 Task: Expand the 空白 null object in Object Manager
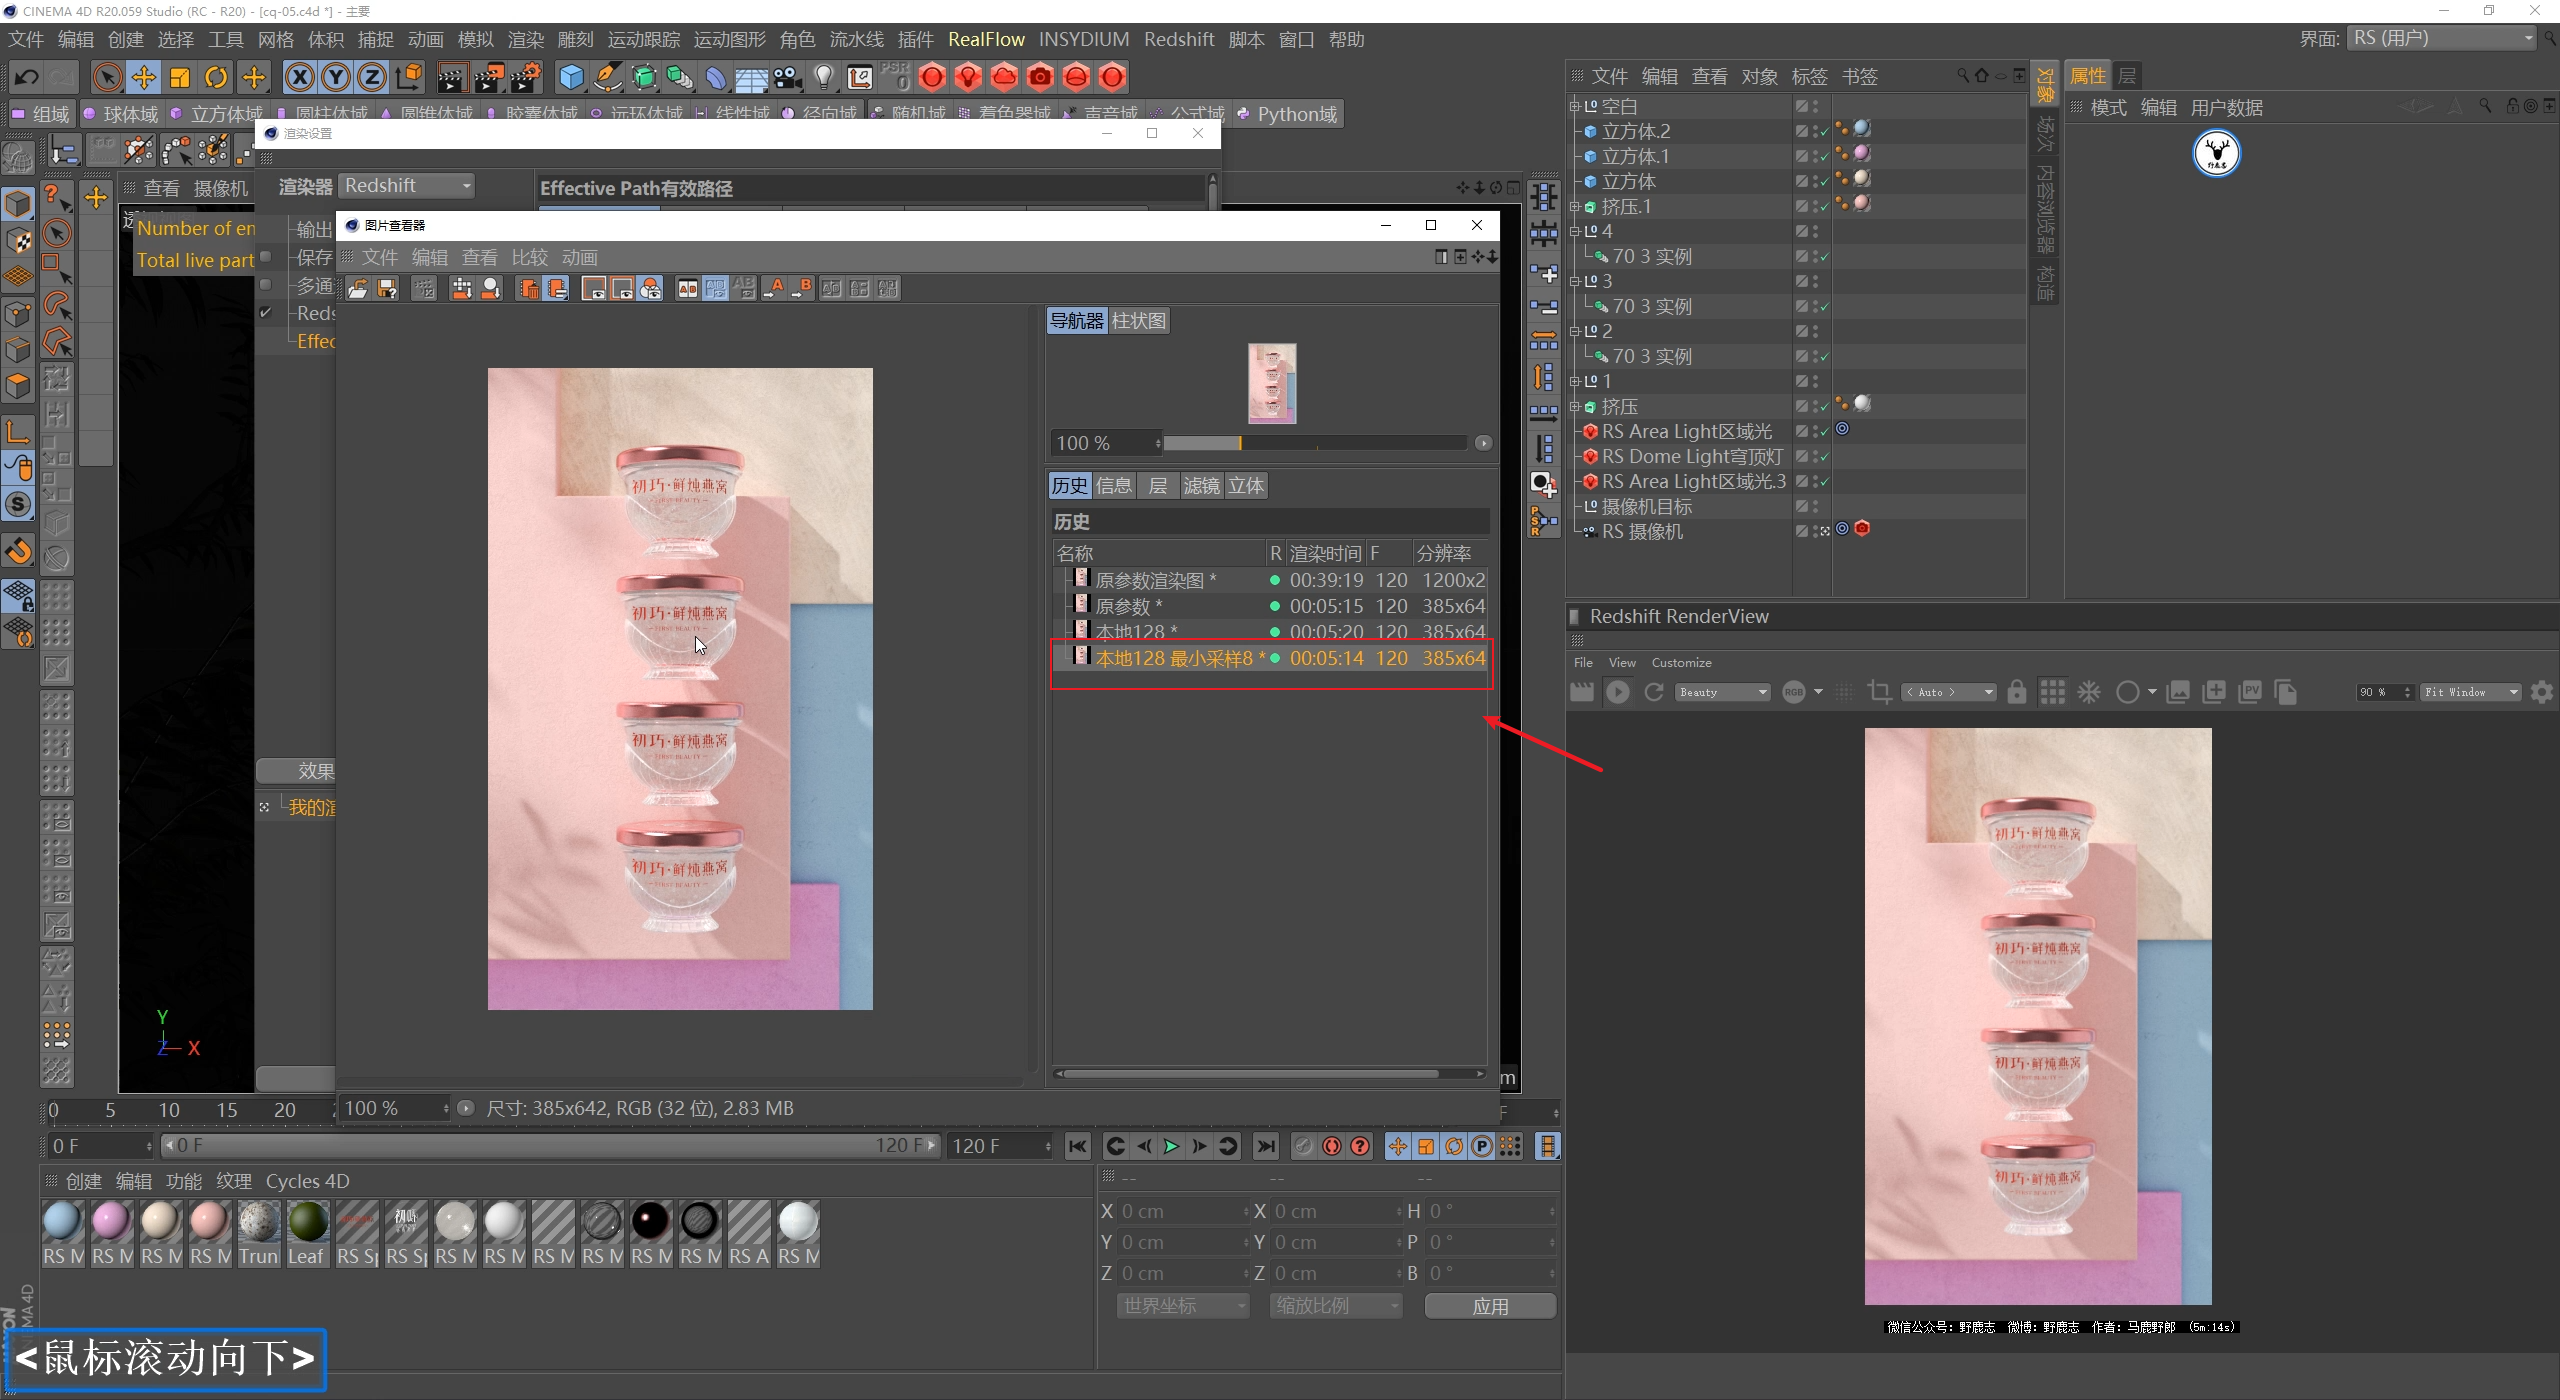pos(1574,106)
